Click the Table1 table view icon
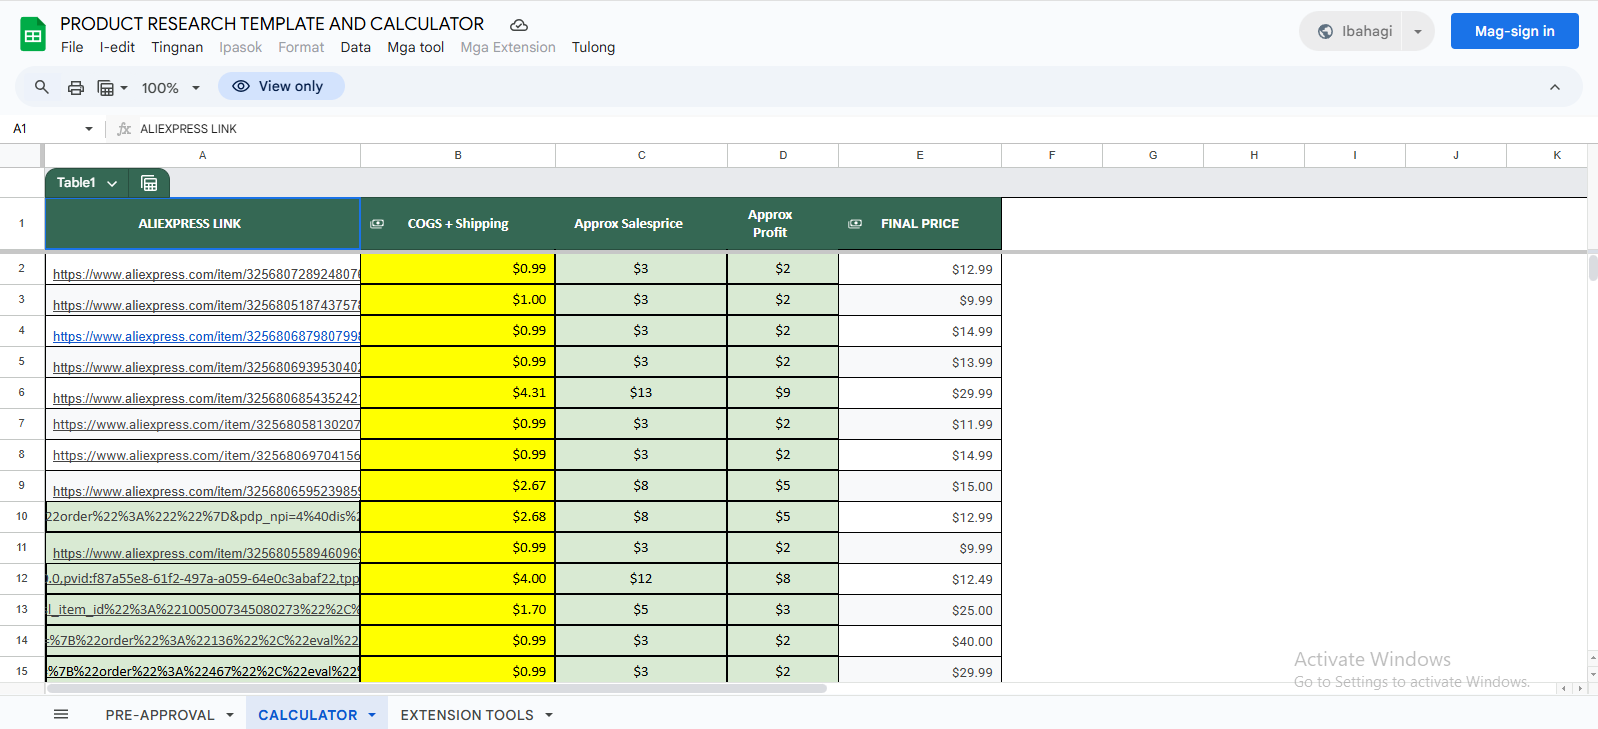Screen dimensions: 1598x729 tap(149, 183)
